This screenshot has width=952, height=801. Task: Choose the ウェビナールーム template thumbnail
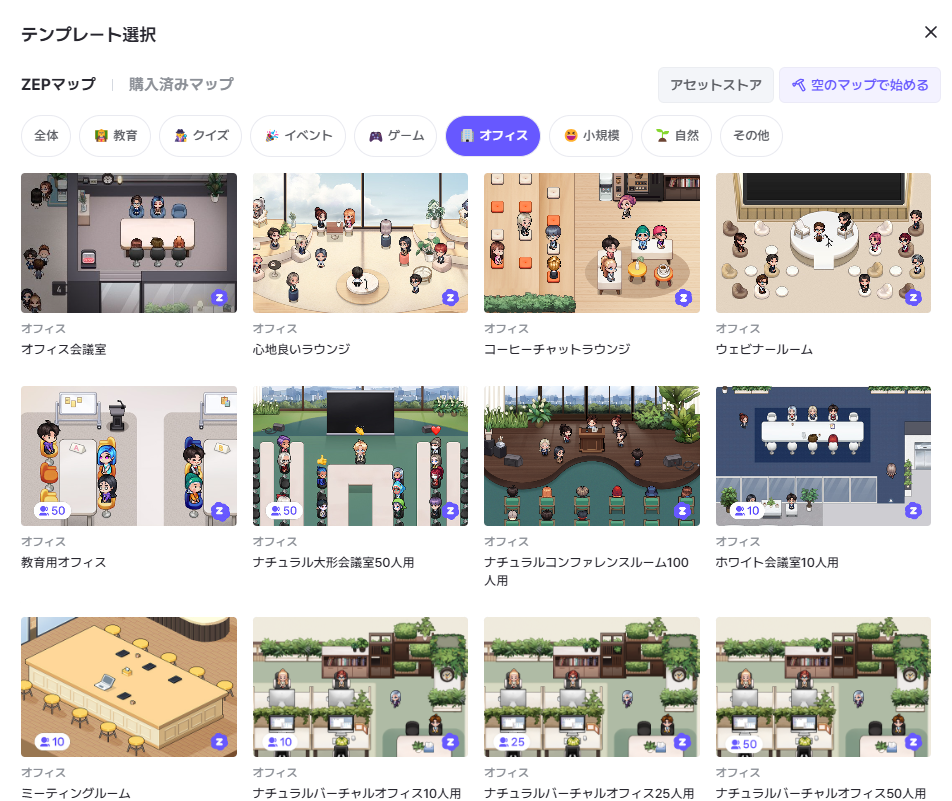pyautogui.click(x=823, y=243)
